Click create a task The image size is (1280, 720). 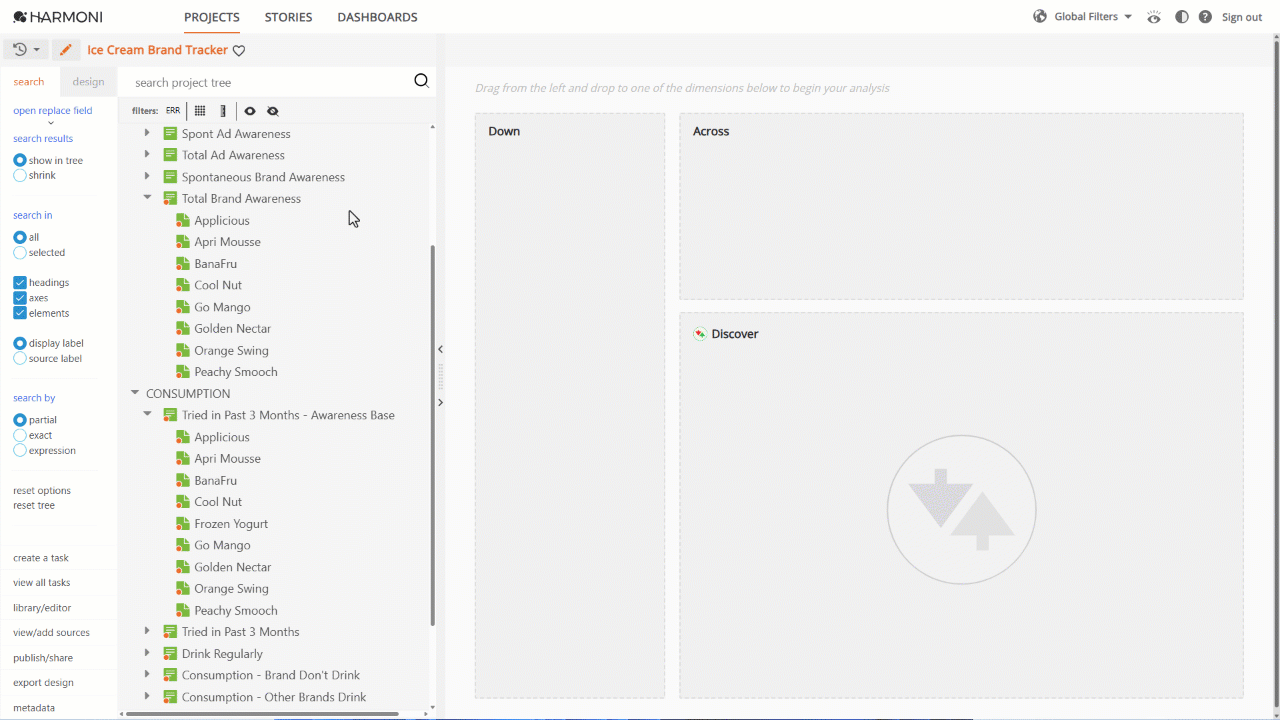(41, 558)
